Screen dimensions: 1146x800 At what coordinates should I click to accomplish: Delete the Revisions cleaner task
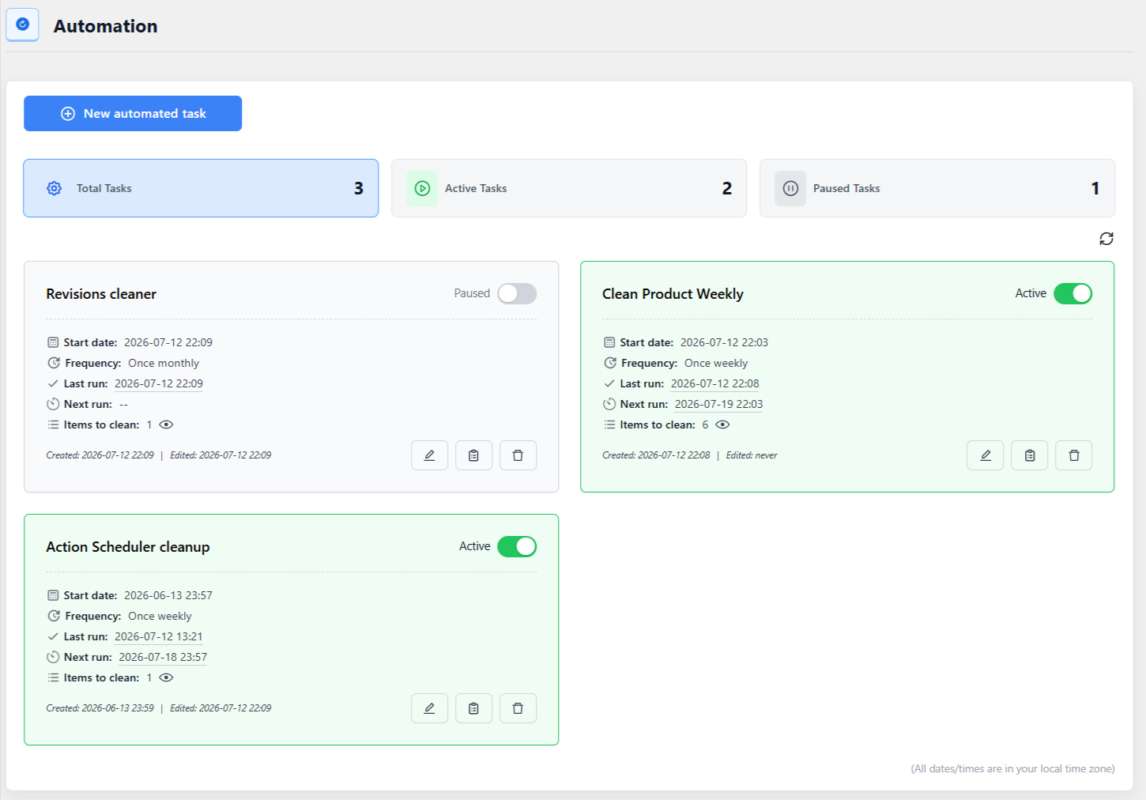click(518, 455)
